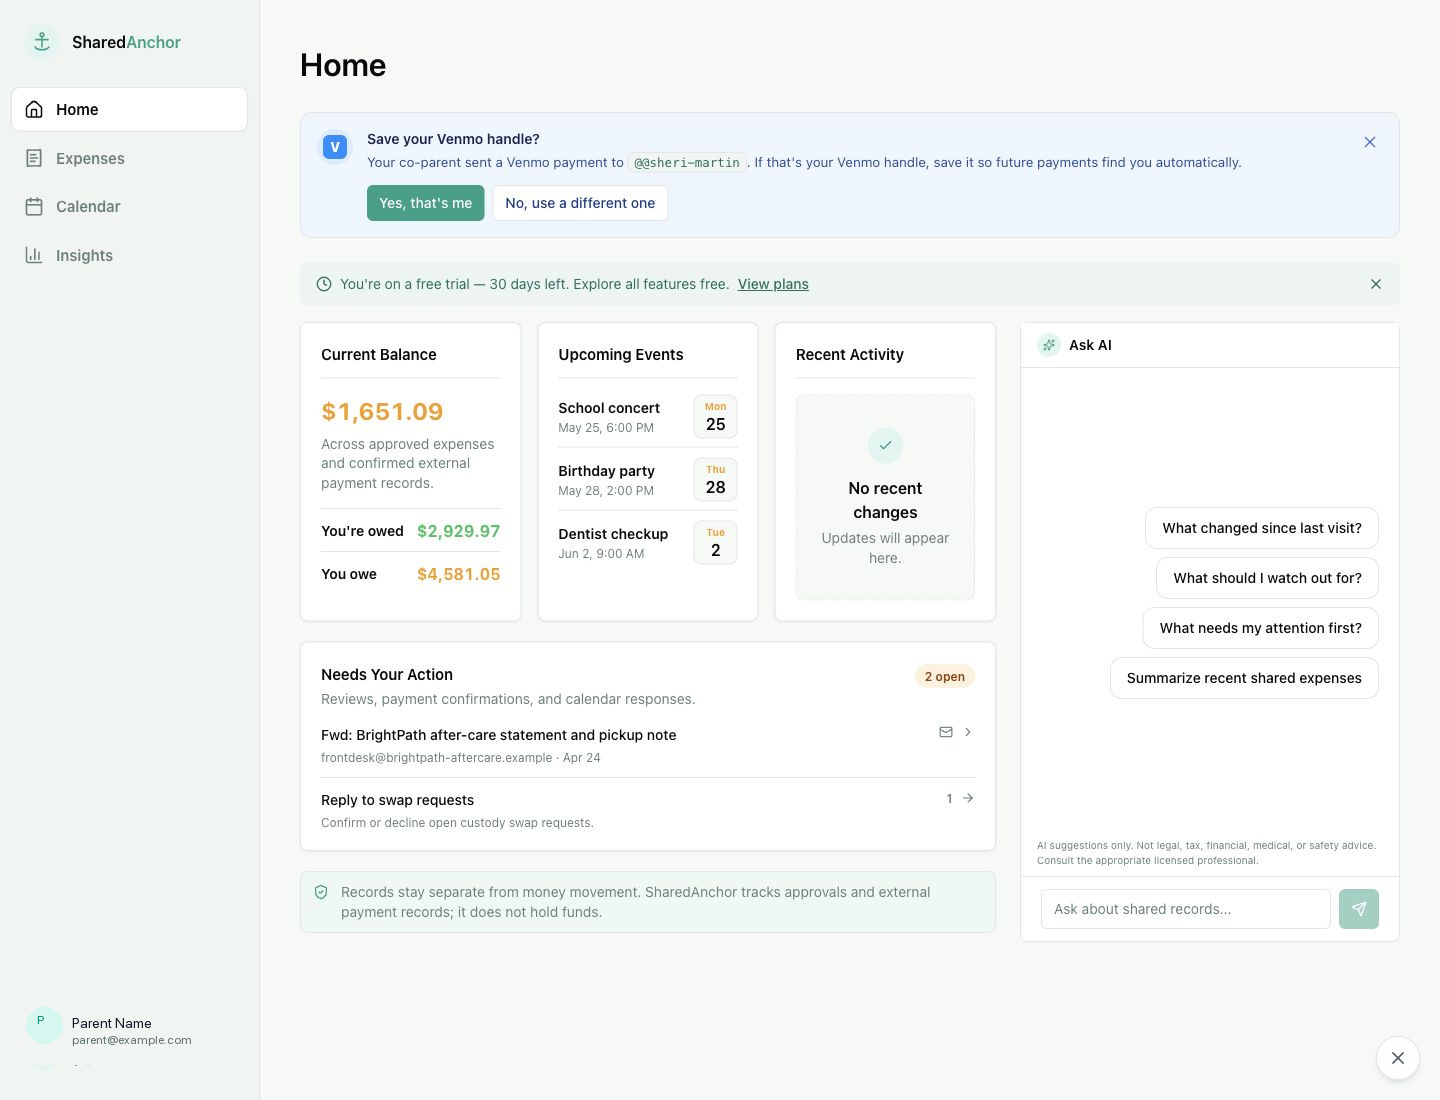Click the SharedAnchor anchor logo

42,42
